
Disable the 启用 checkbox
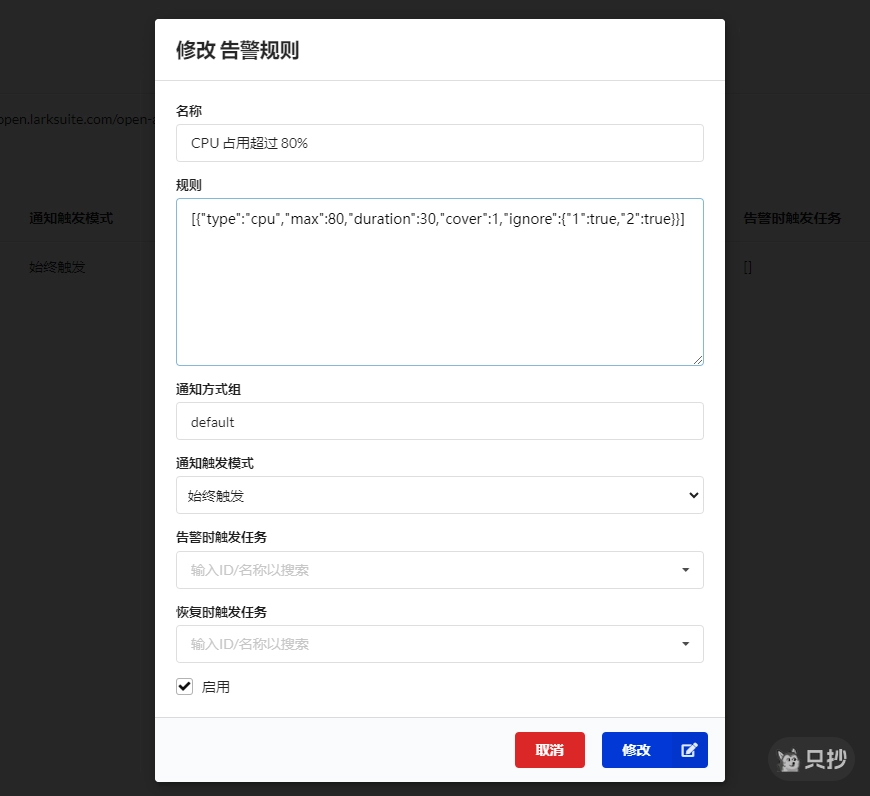coord(184,686)
